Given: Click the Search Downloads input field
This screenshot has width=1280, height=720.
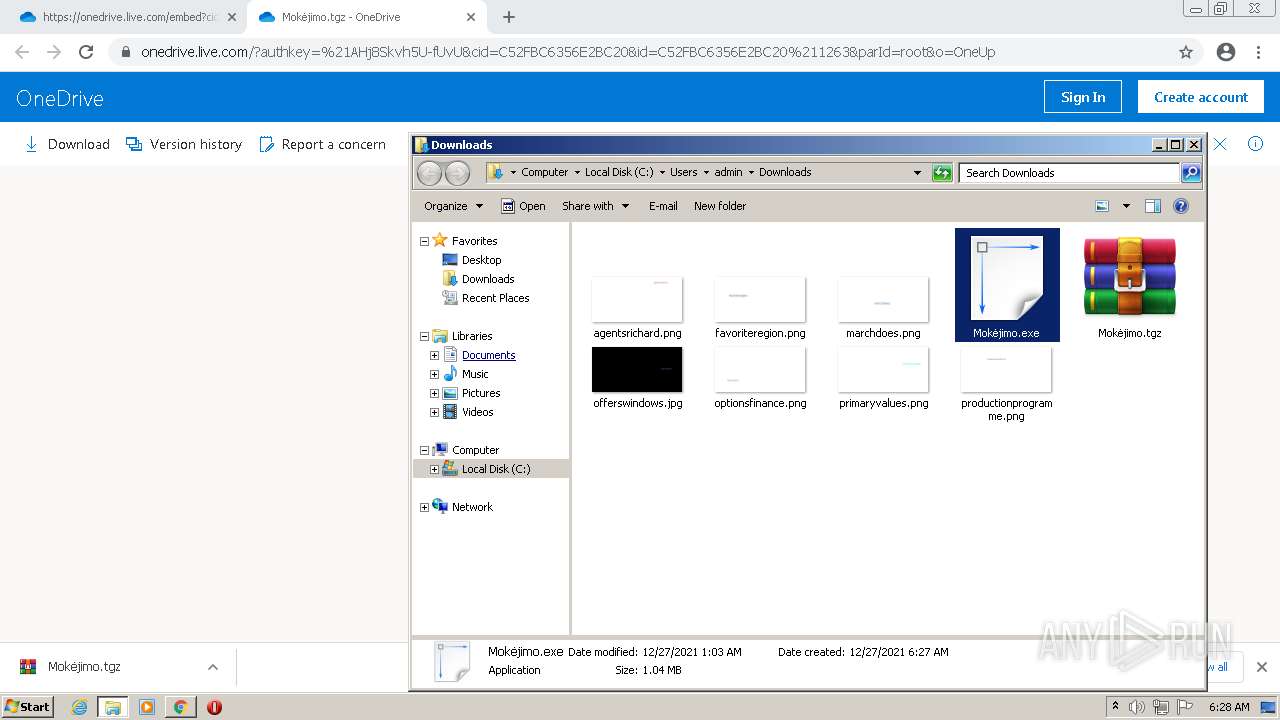Looking at the screenshot, I should coord(1069,173).
